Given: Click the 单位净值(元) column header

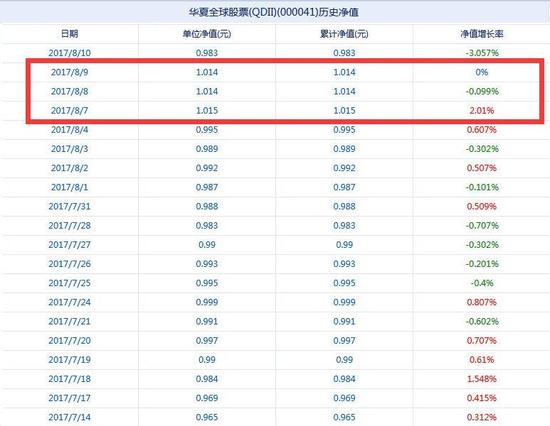Looking at the screenshot, I should click(207, 34).
